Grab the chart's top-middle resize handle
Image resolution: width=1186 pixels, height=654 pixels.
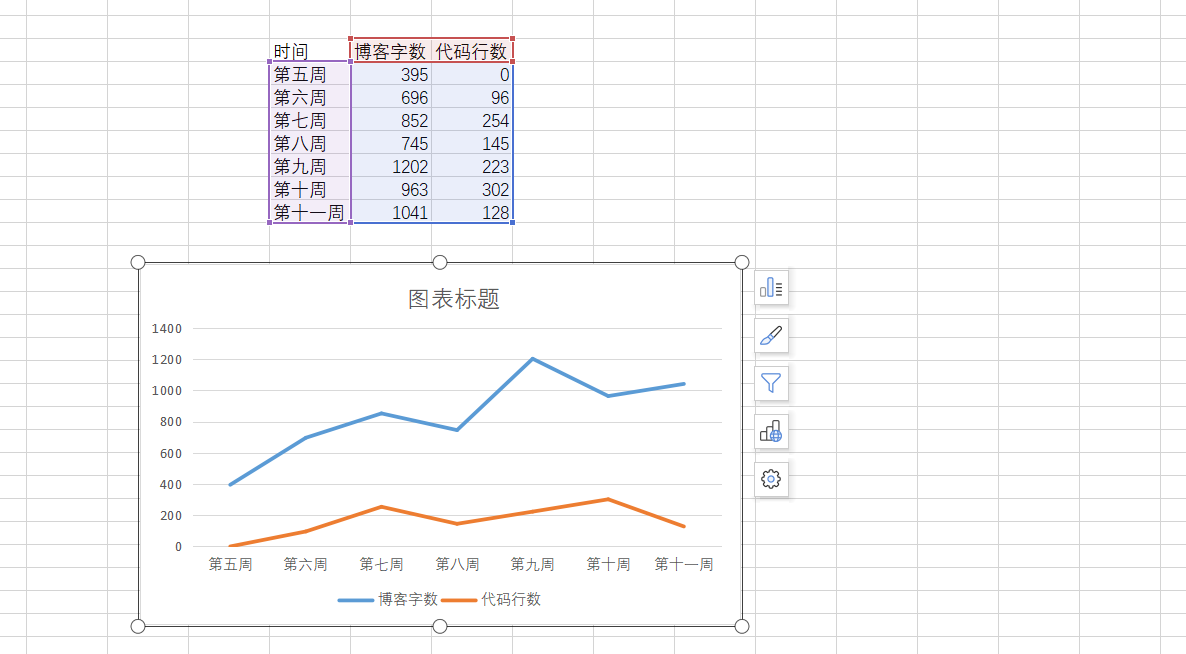tap(439, 262)
